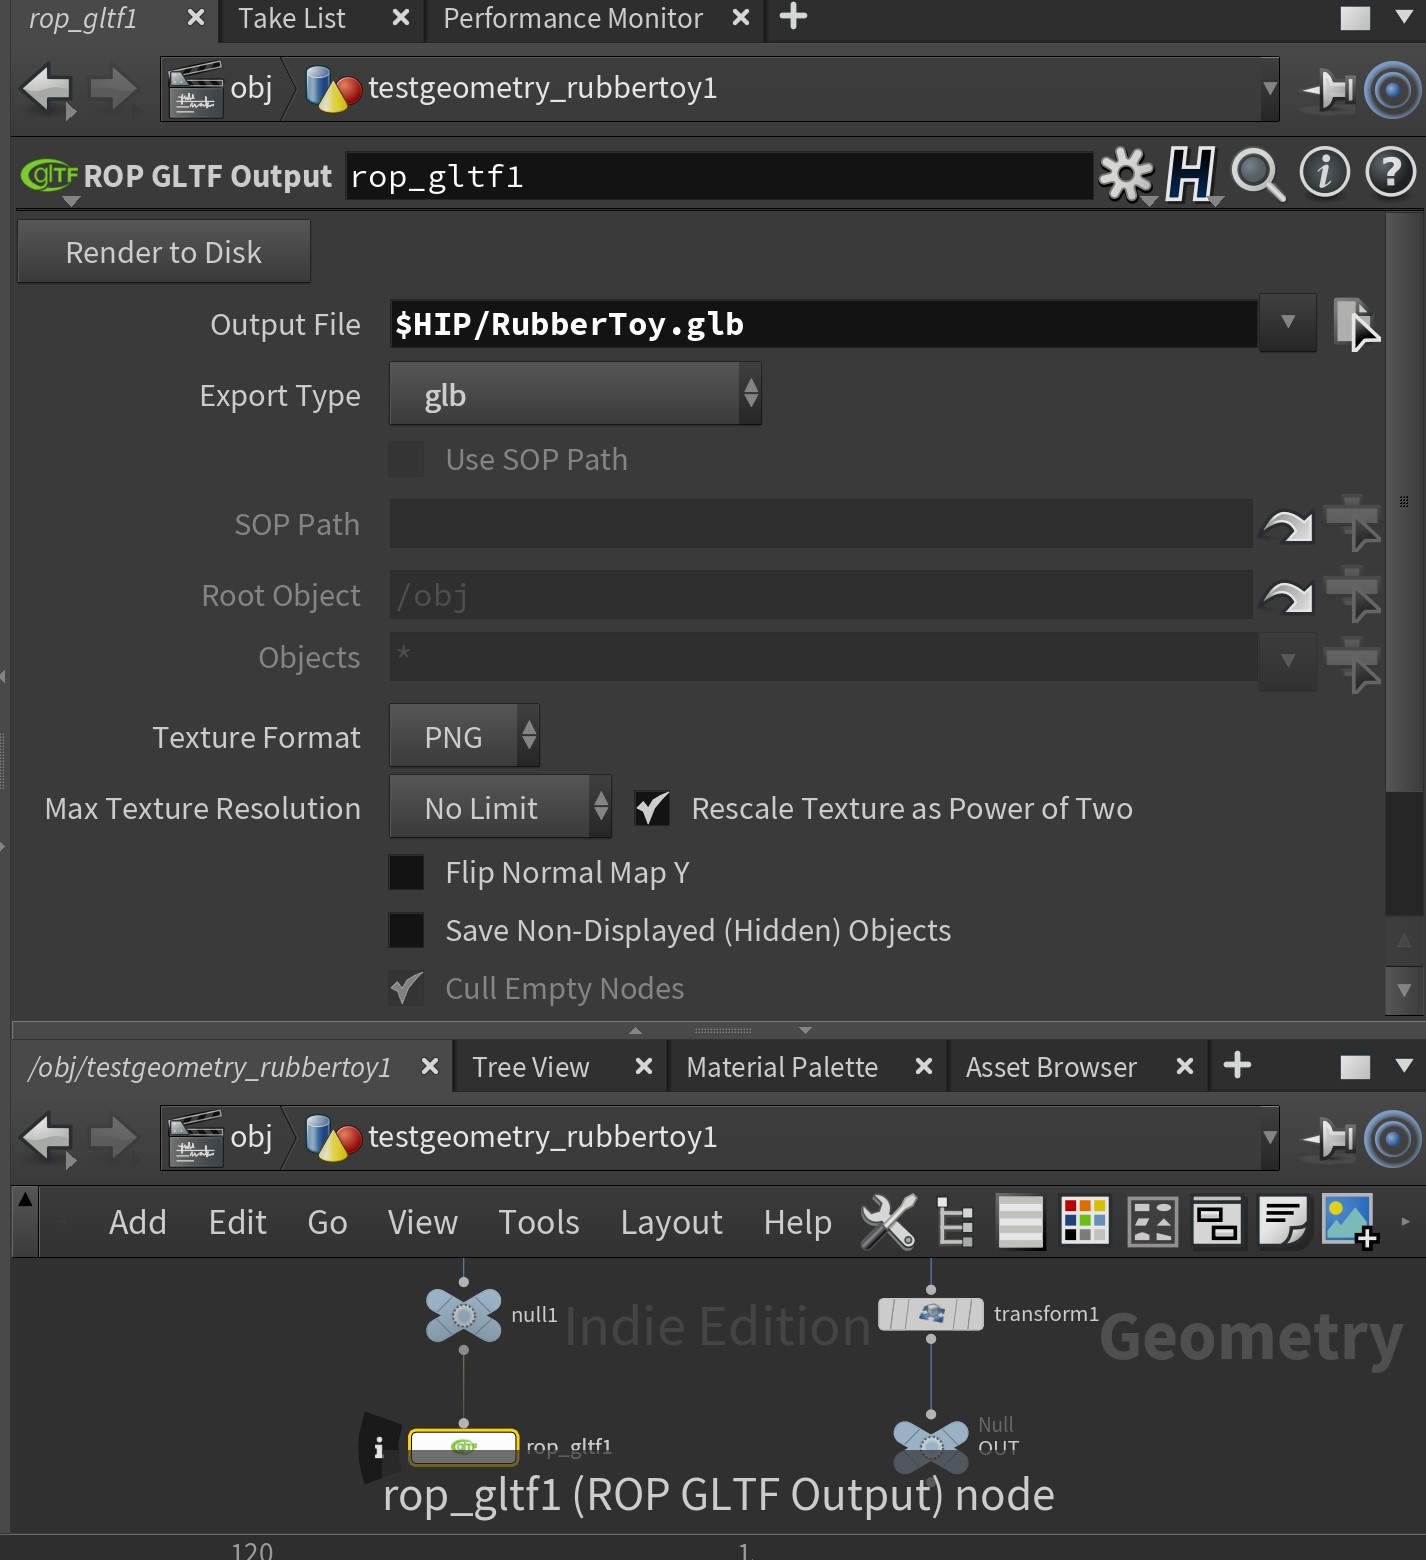This screenshot has height=1560, width=1426.
Task: Open the network editor path dropdown arrow
Action: point(1269,1137)
